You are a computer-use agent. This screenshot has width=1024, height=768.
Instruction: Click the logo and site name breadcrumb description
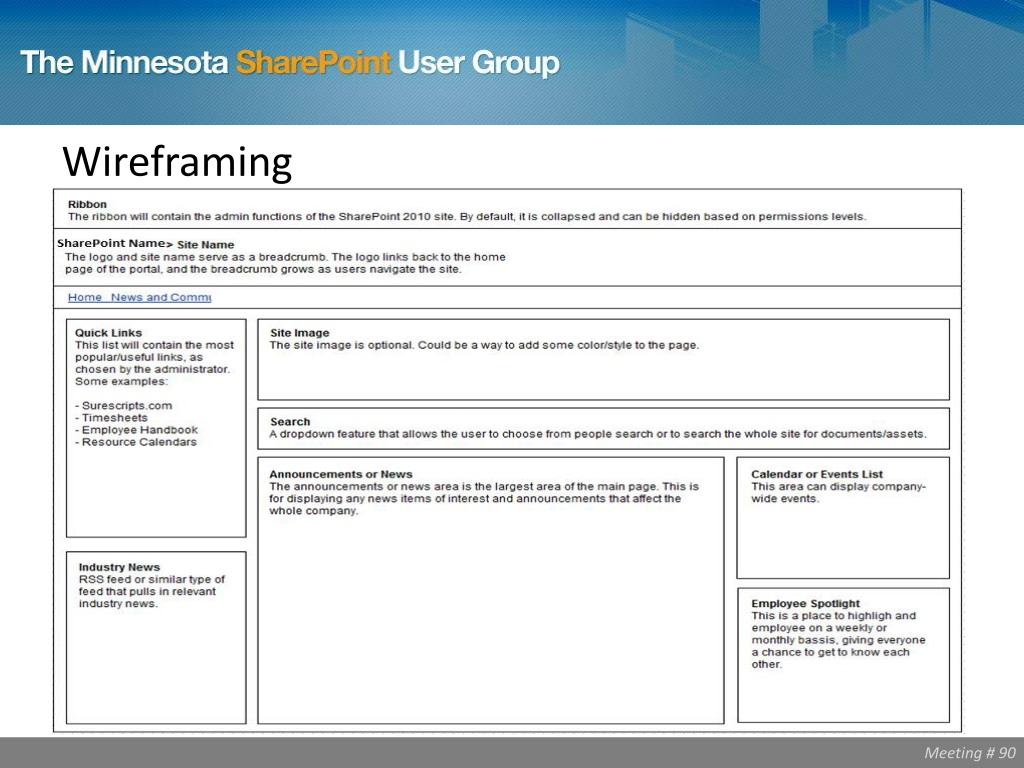[285, 263]
